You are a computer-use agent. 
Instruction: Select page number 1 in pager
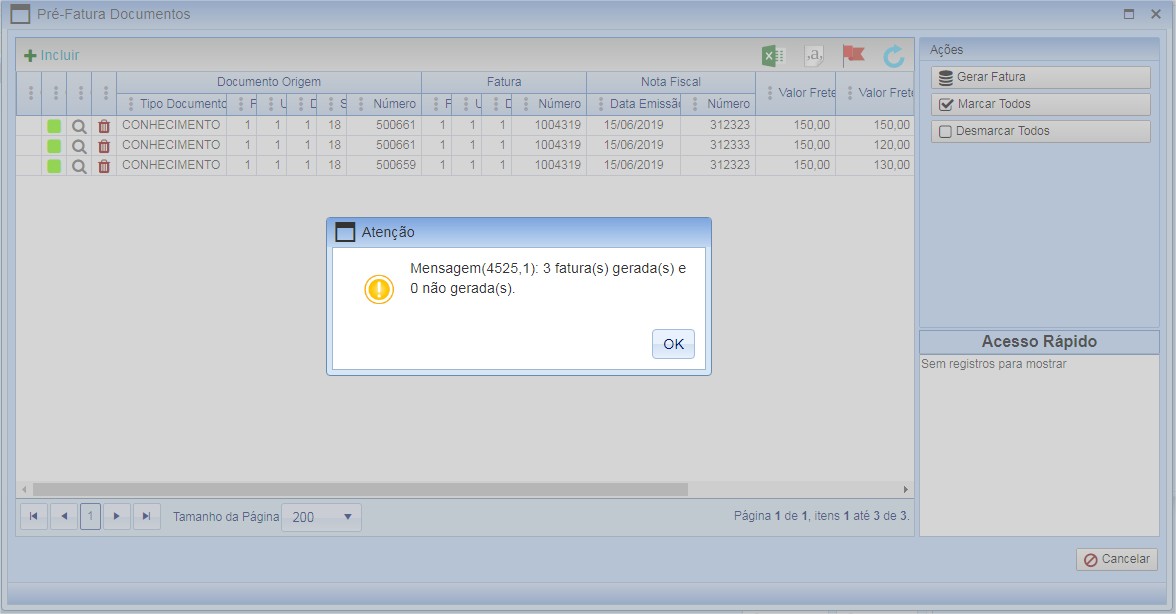pos(90,516)
